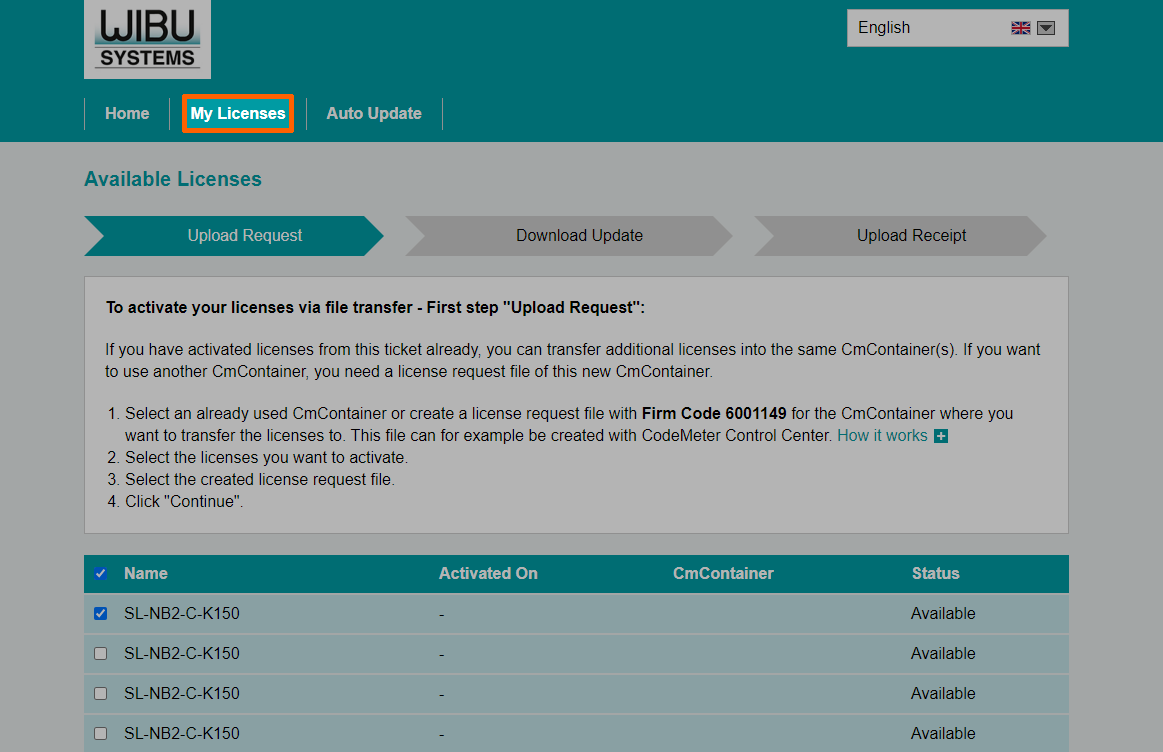This screenshot has height=752, width=1163.
Task: Open the Auto Update menu item
Action: pyautogui.click(x=374, y=114)
